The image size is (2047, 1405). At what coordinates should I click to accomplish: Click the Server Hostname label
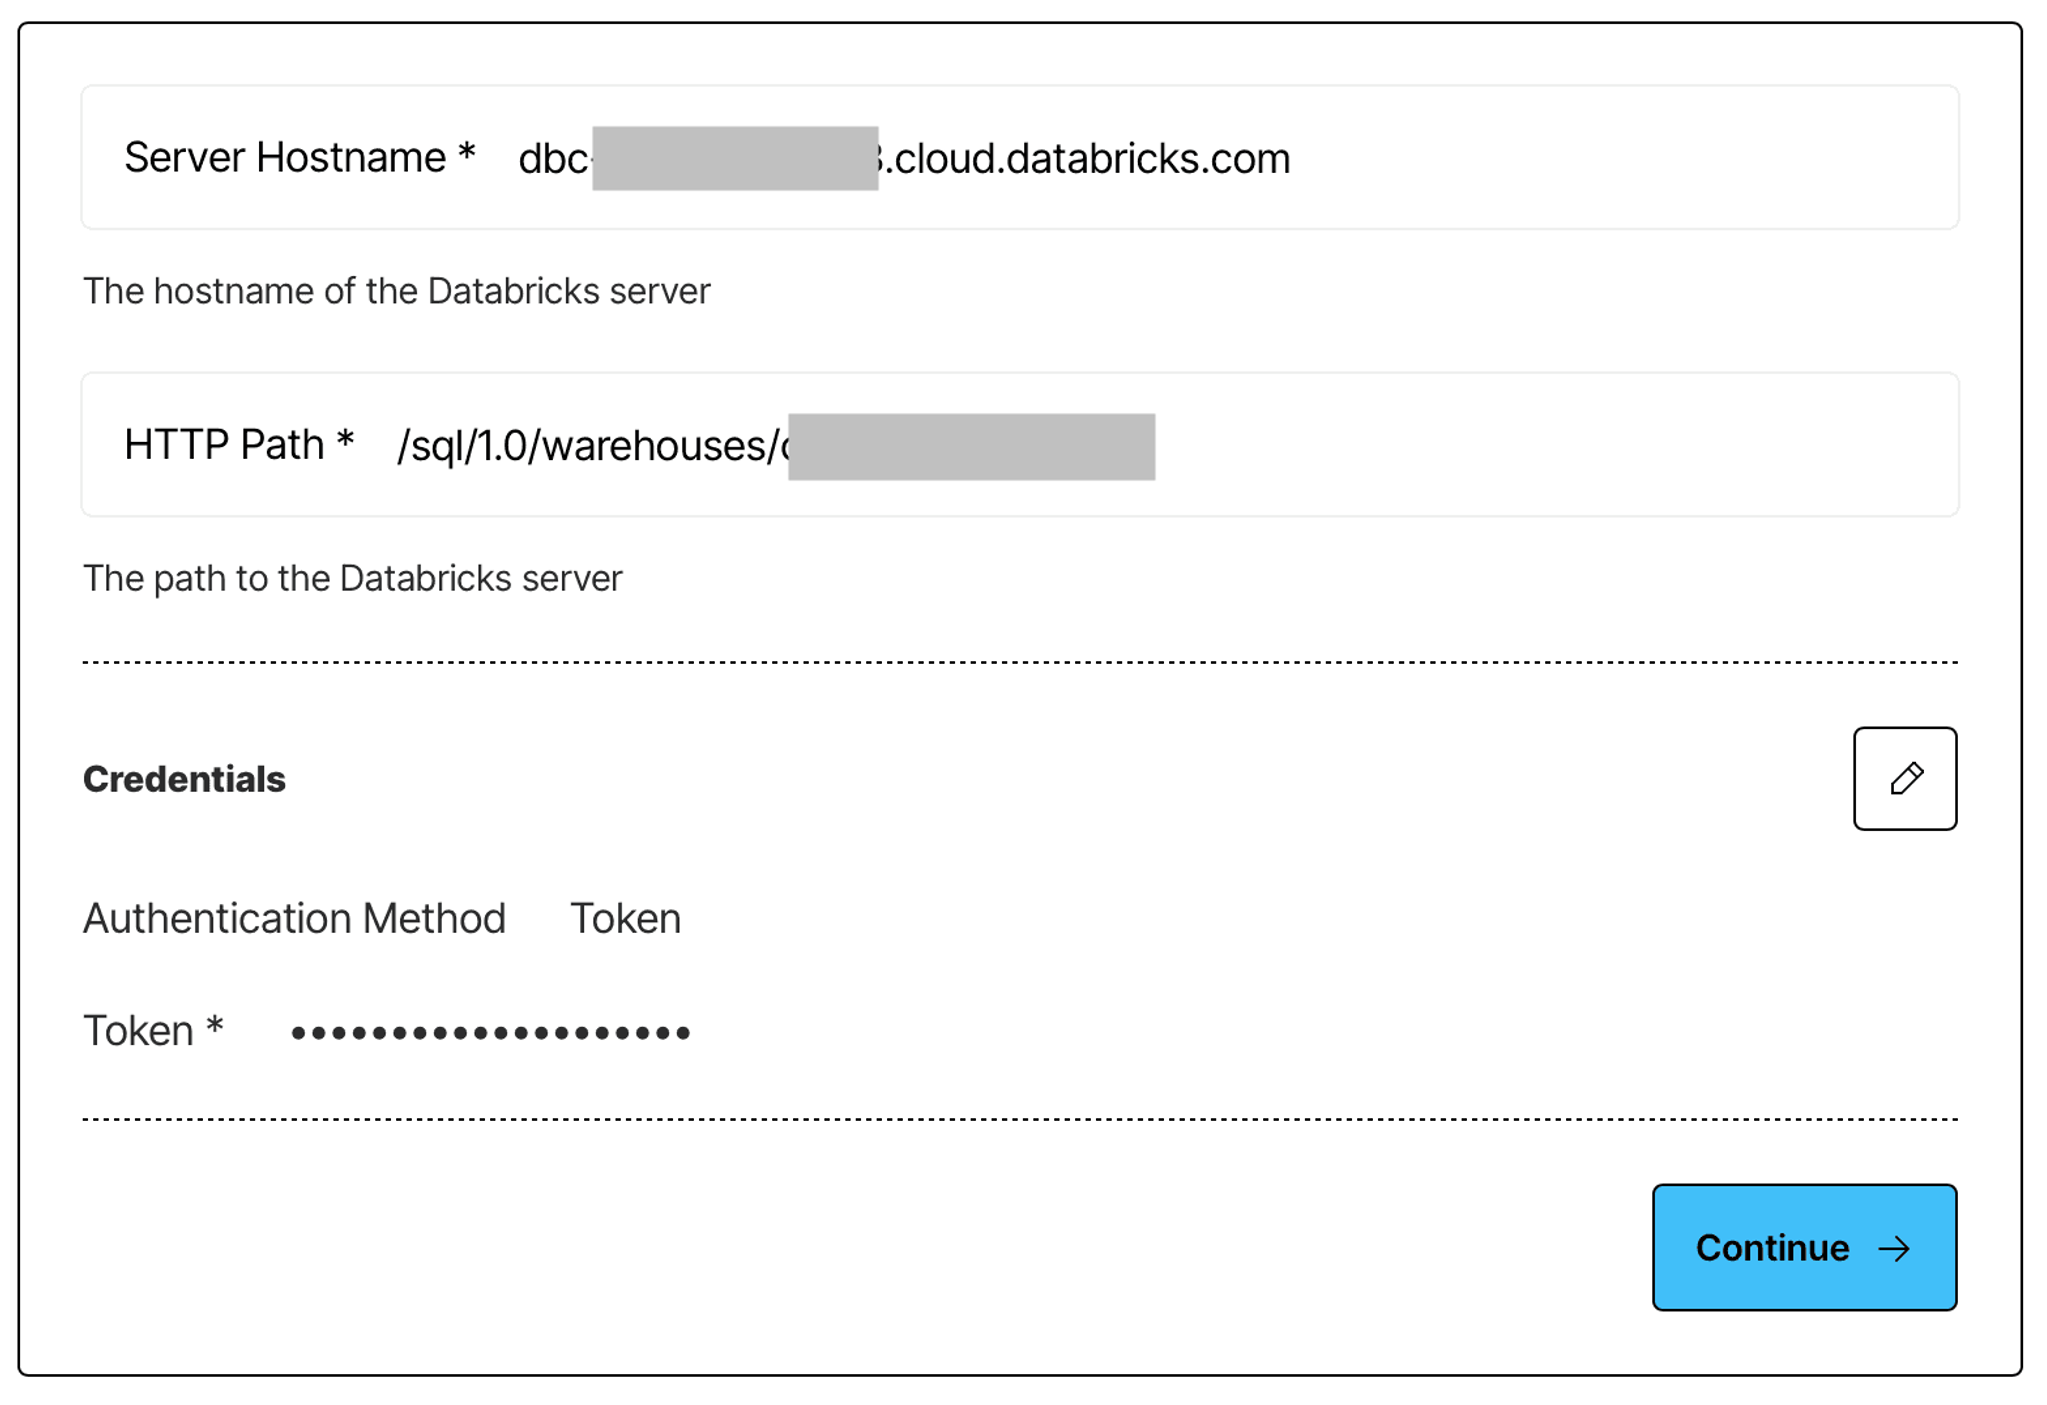(299, 158)
